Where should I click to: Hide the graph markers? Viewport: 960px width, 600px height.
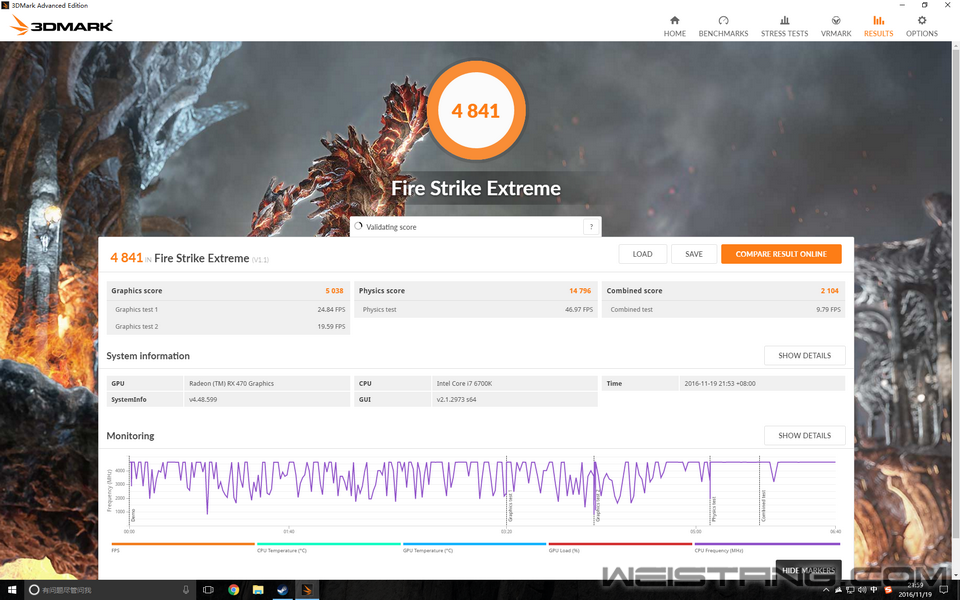[808, 570]
